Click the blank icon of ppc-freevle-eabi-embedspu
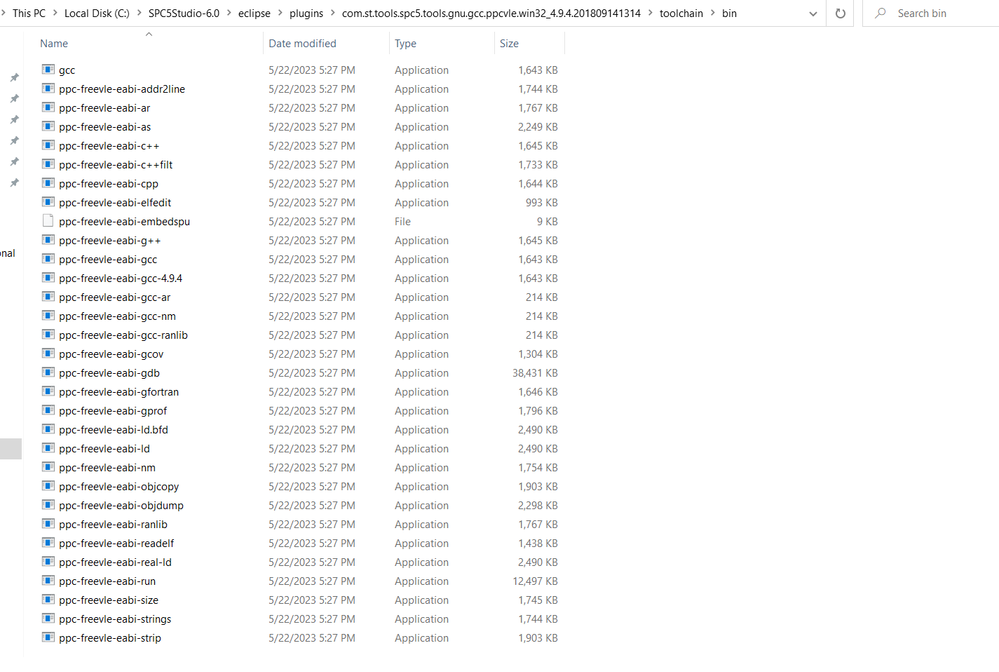Viewport: 999px width, 672px height. coord(48,221)
